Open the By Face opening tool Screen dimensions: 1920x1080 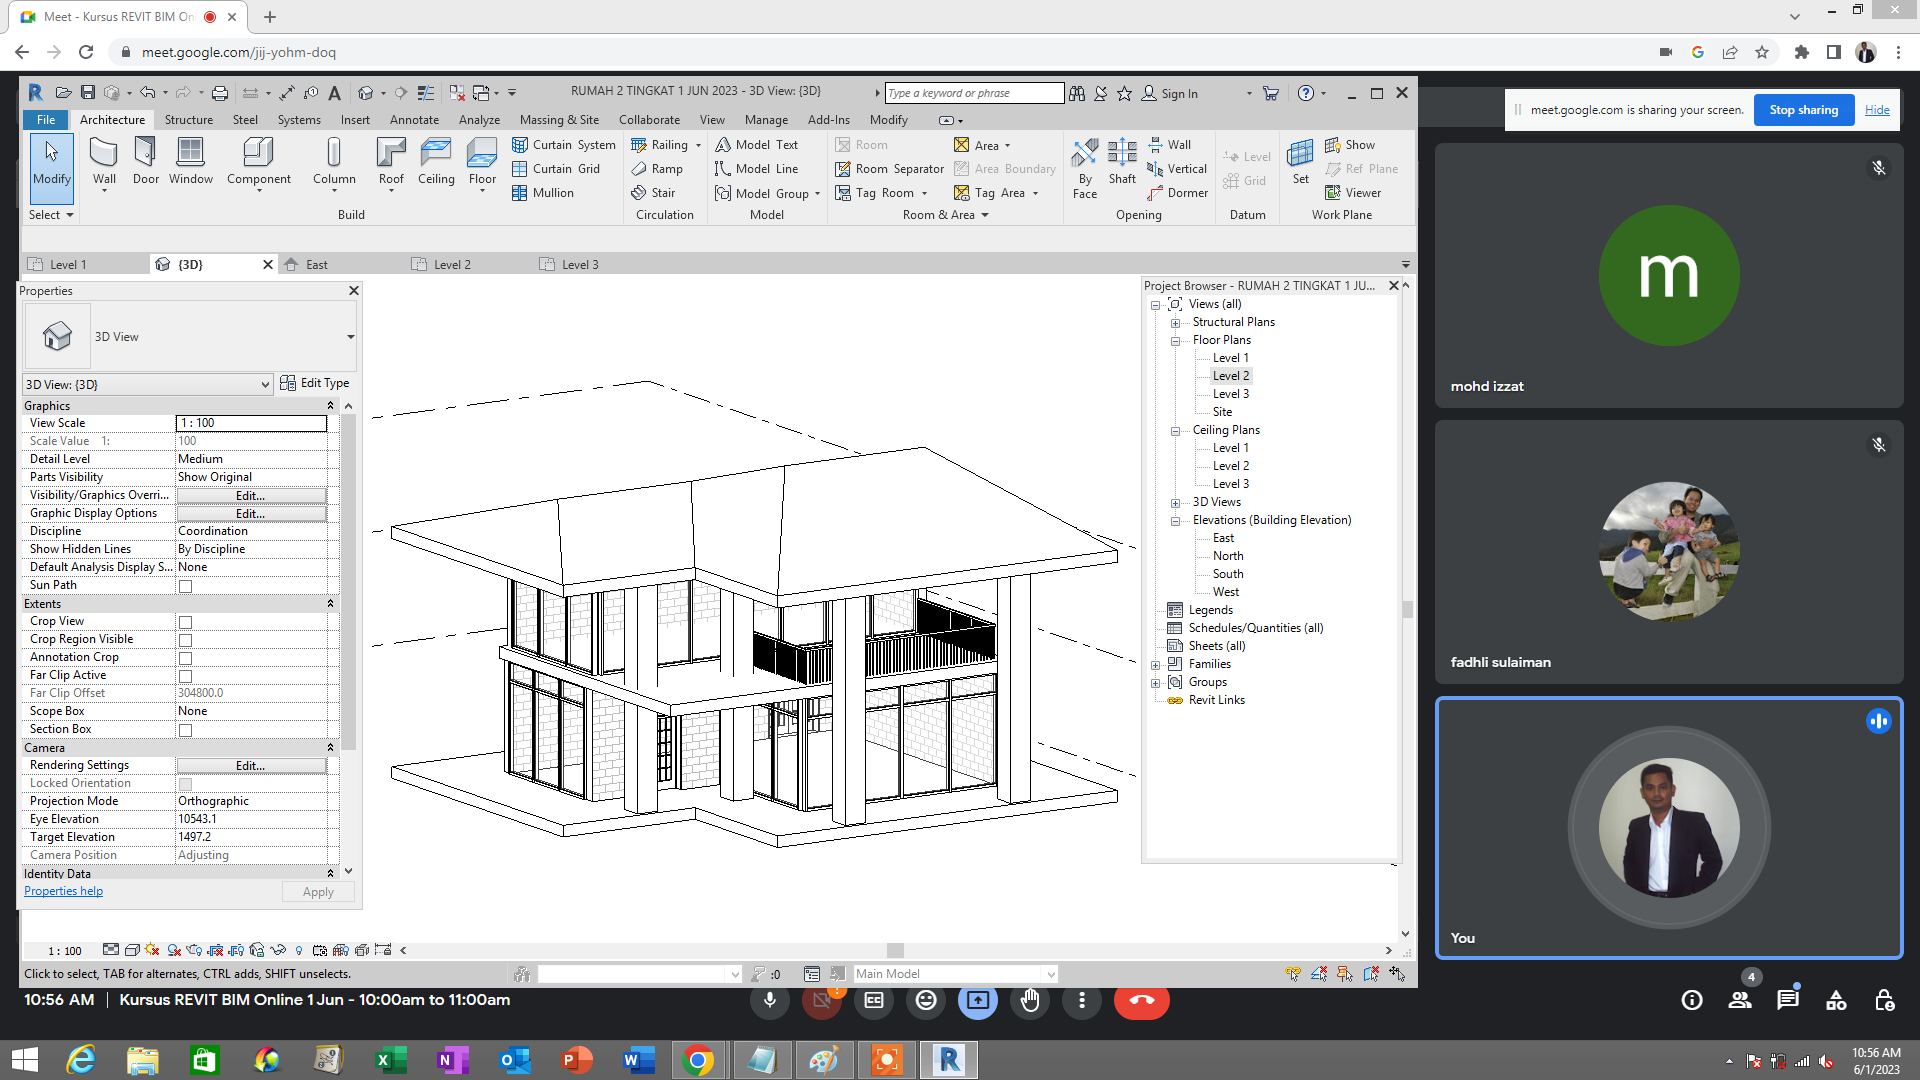coord(1085,168)
